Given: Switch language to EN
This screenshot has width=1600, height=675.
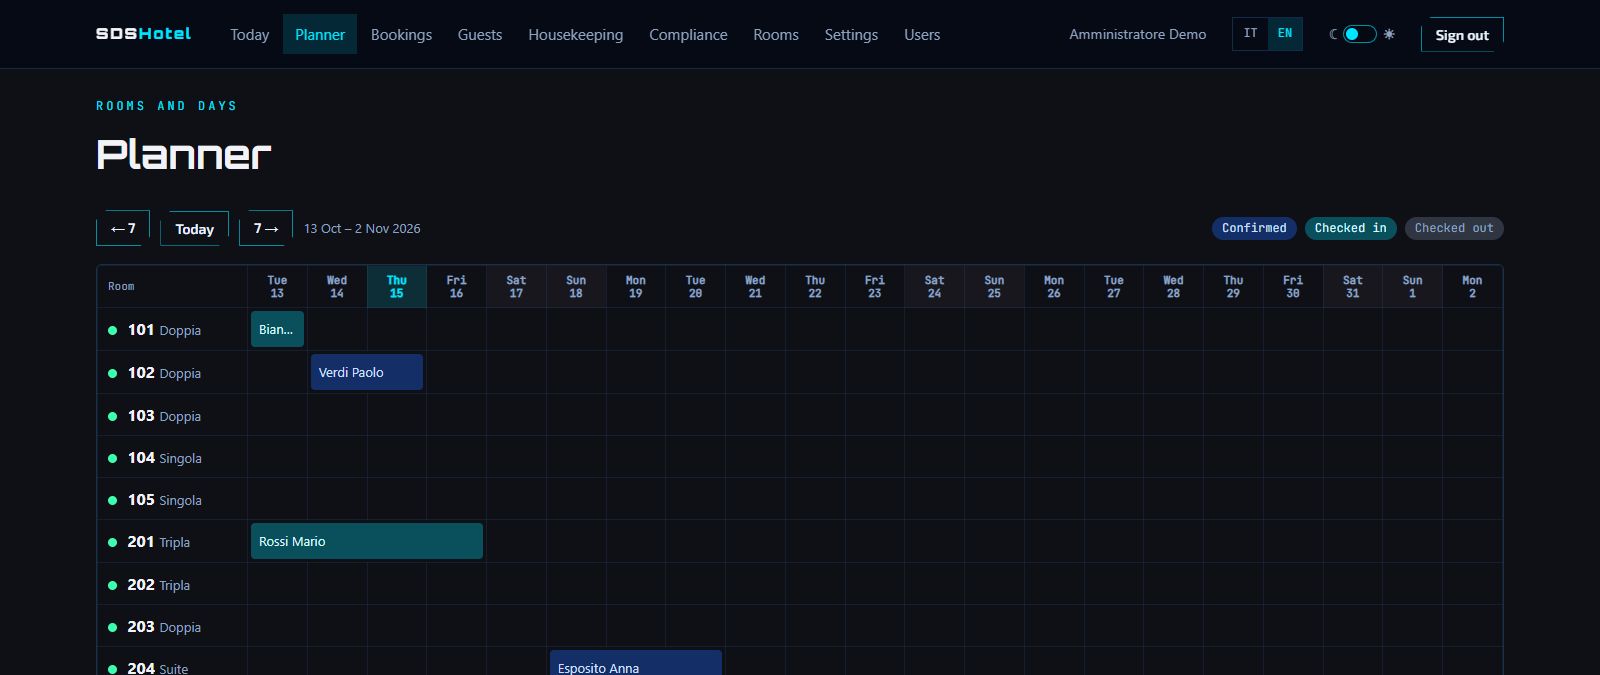Looking at the screenshot, I should 1285,34.
